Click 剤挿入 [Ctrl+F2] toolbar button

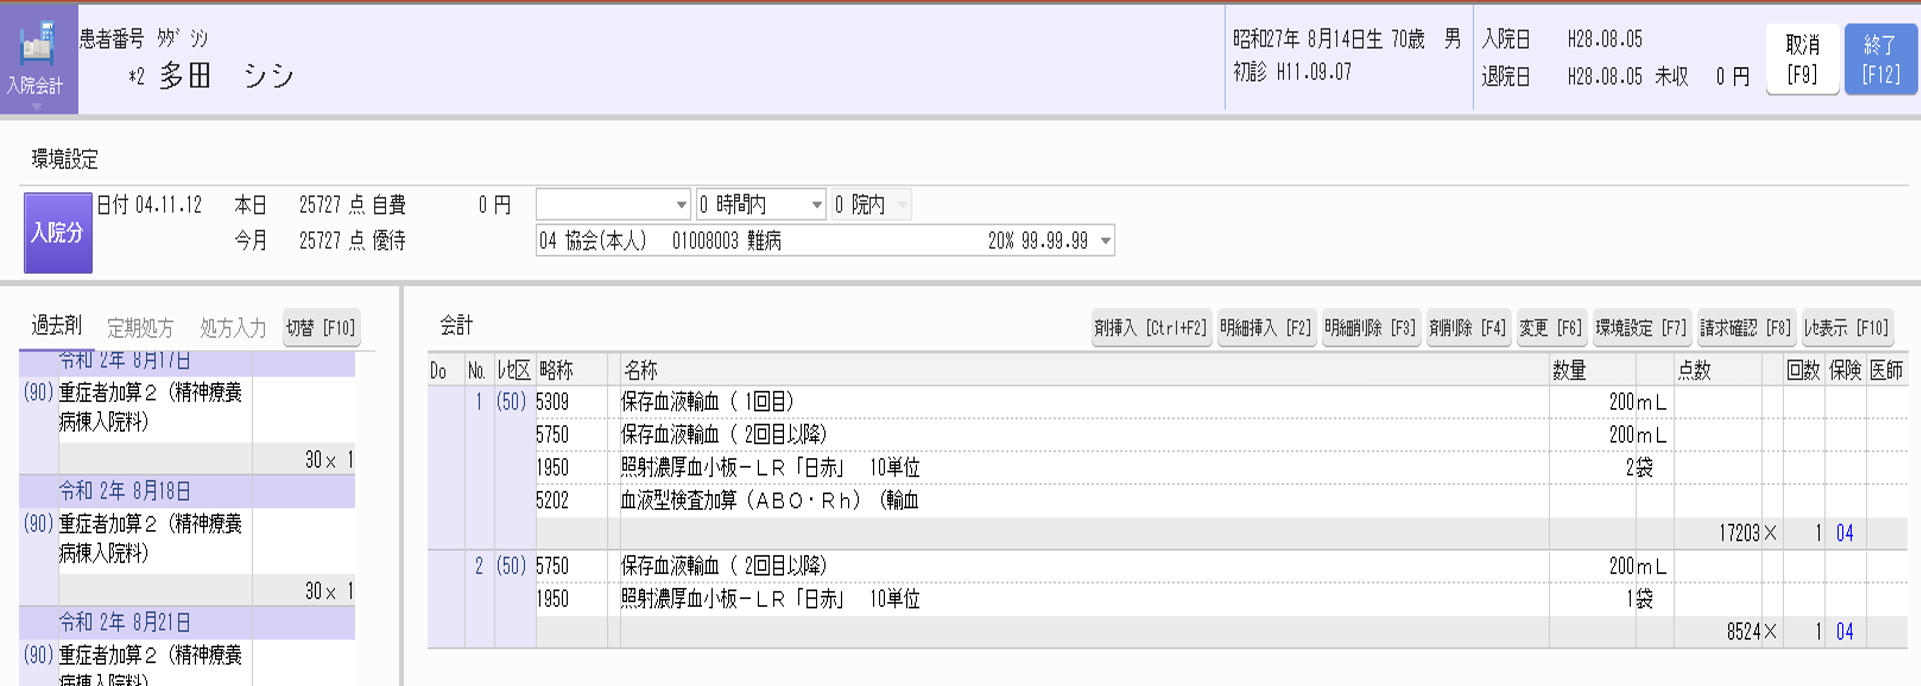[x=1151, y=328]
